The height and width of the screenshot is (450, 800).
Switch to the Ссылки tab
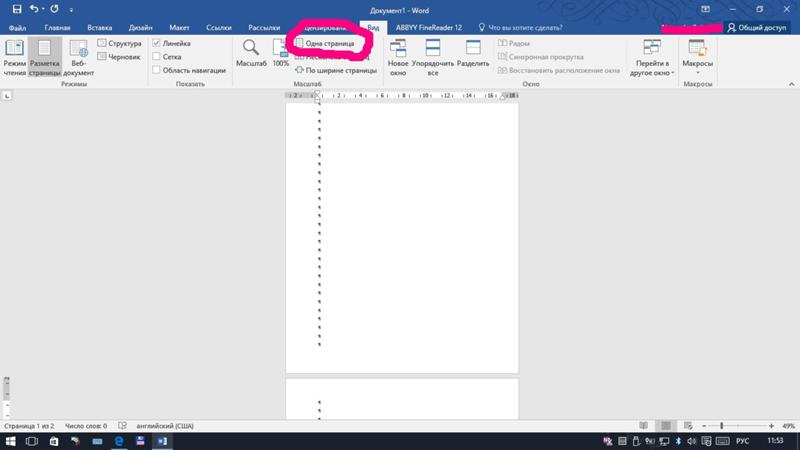point(219,28)
